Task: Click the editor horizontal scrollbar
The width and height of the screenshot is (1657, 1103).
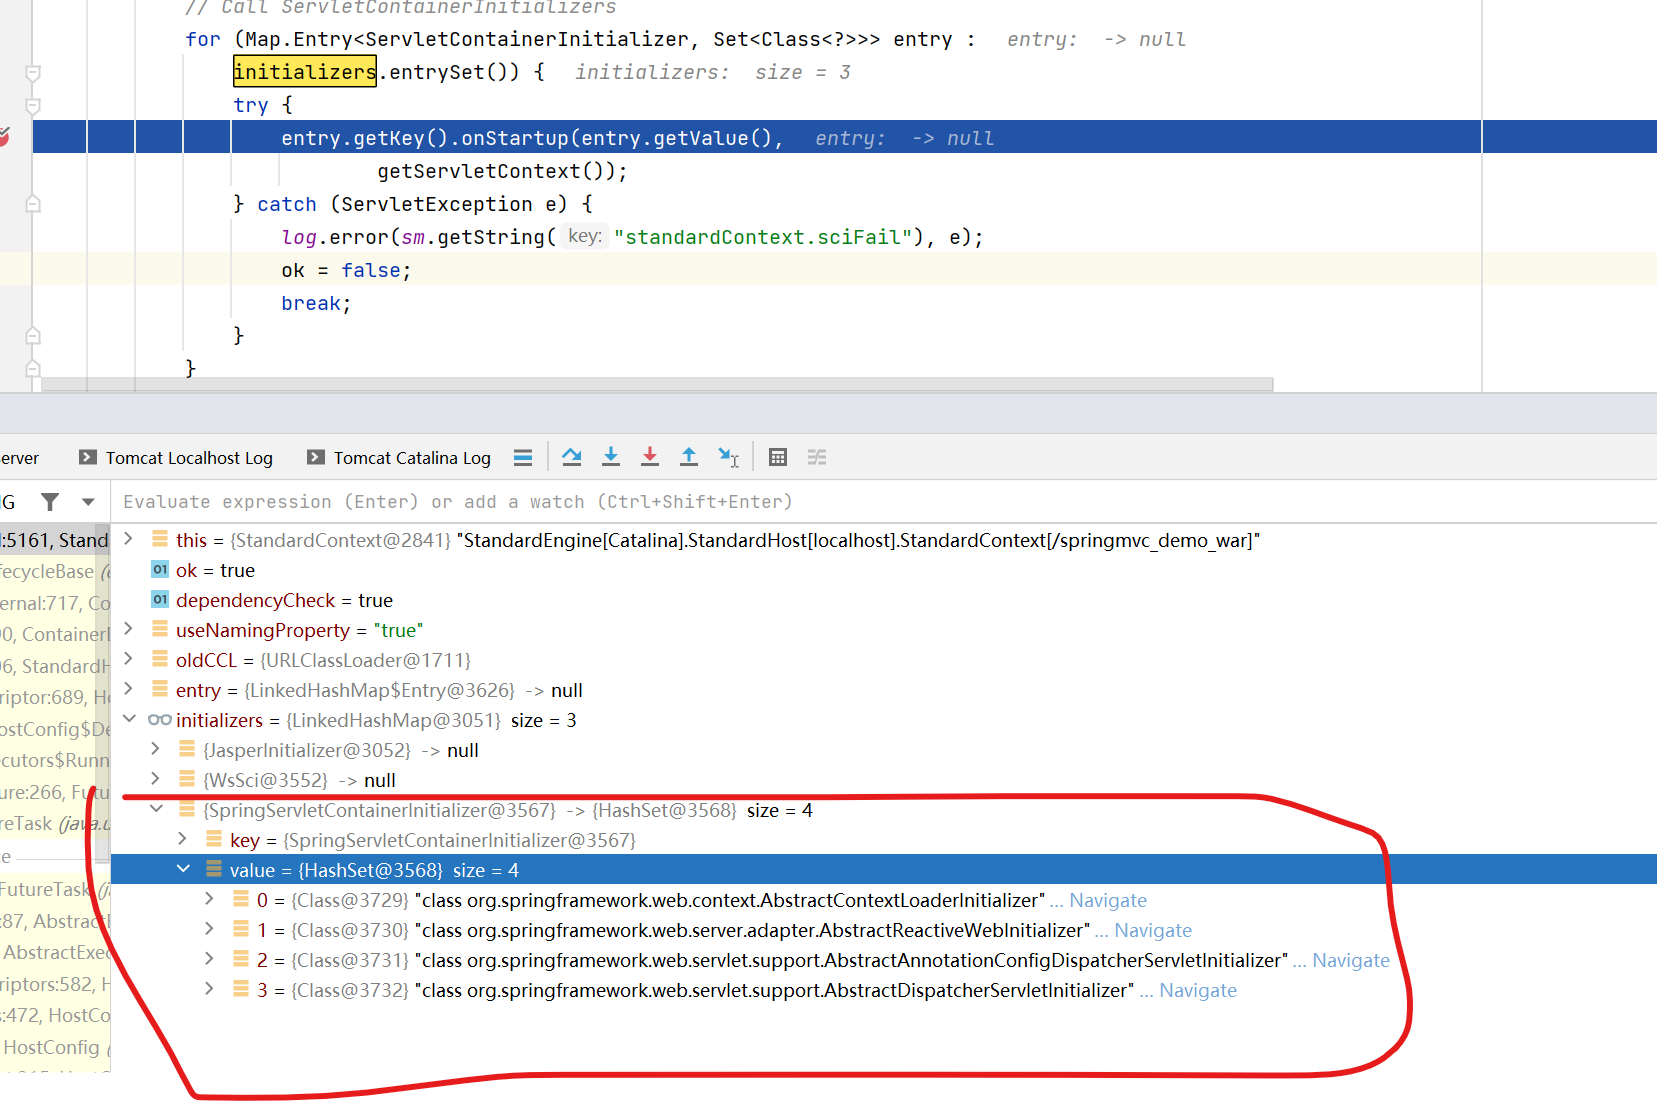Action: coord(657,384)
